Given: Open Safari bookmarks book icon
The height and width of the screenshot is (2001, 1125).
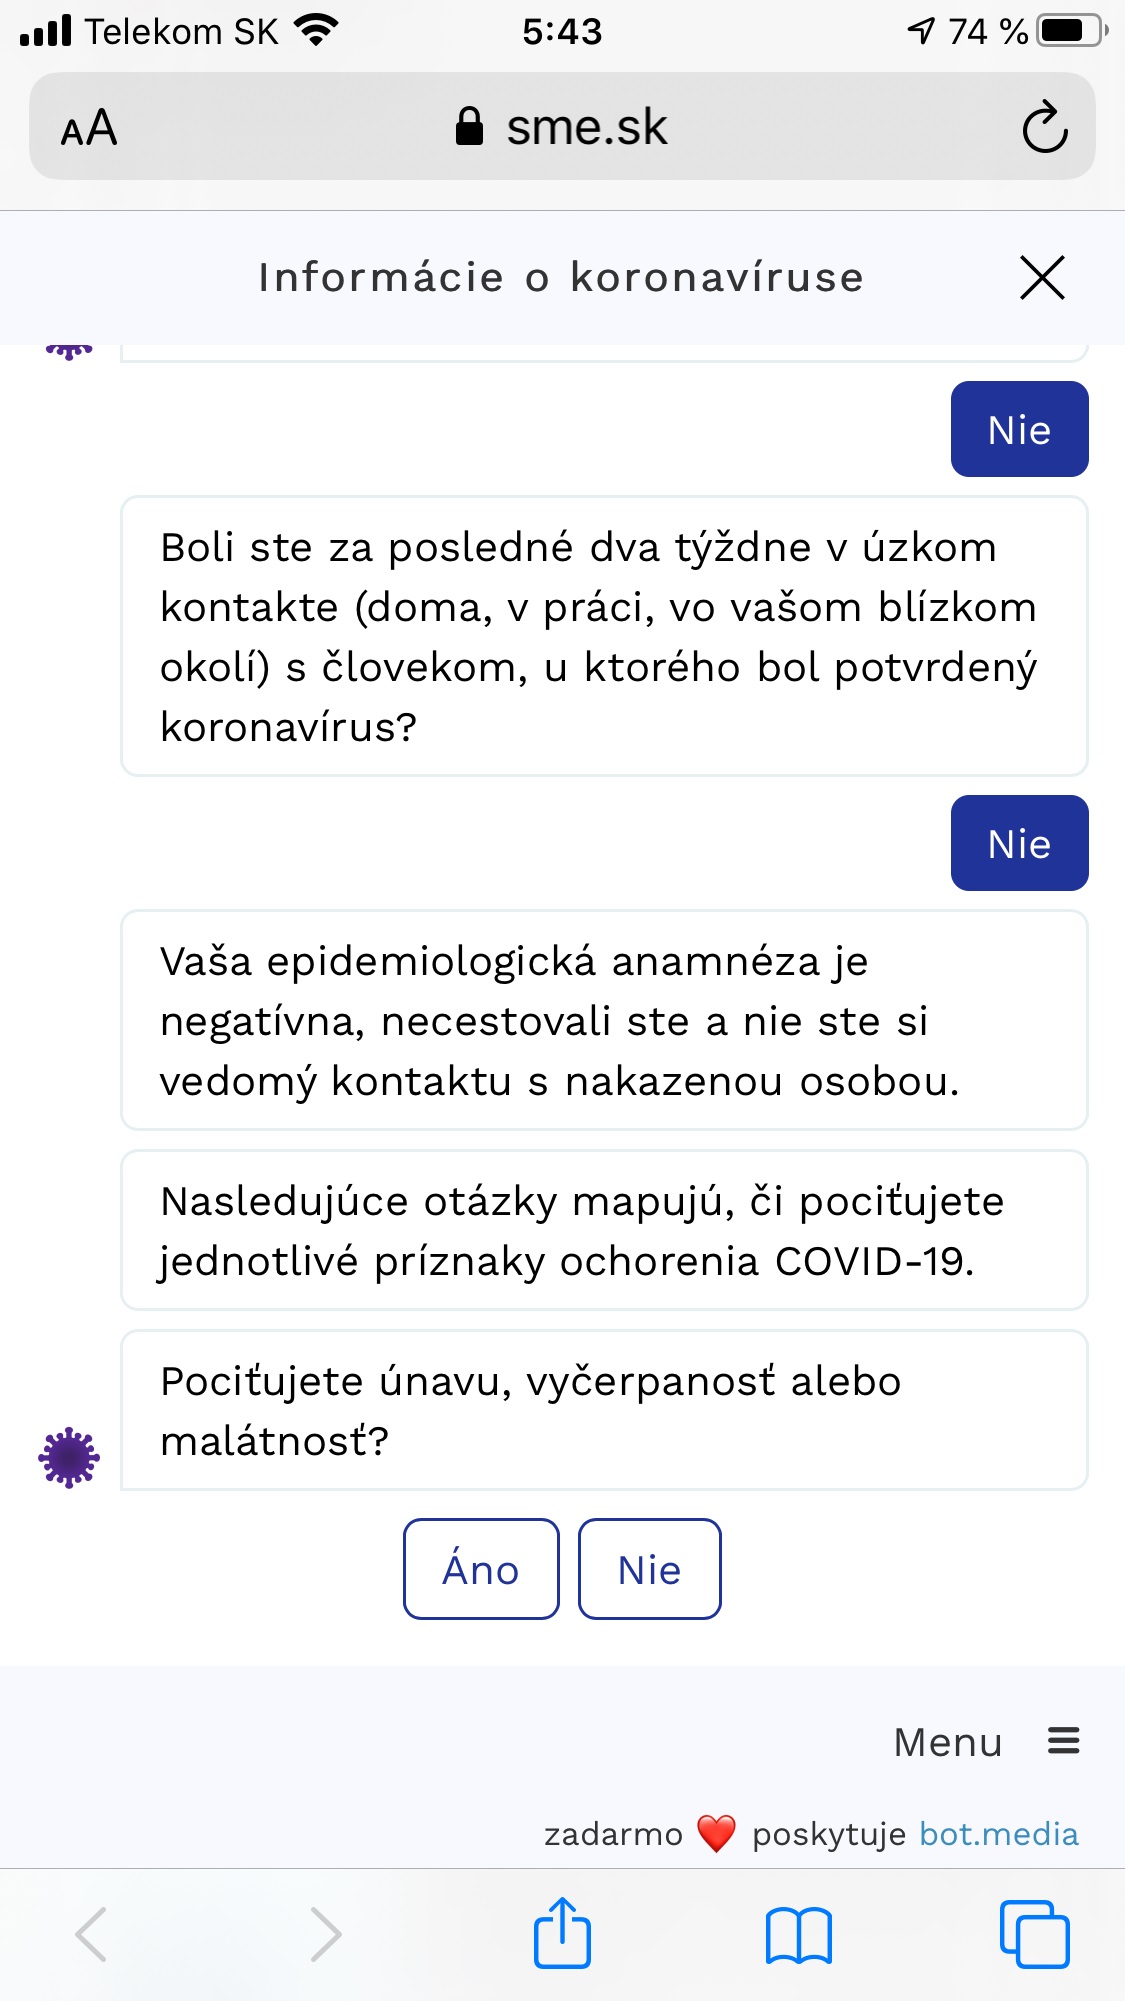Looking at the screenshot, I should tap(798, 1935).
